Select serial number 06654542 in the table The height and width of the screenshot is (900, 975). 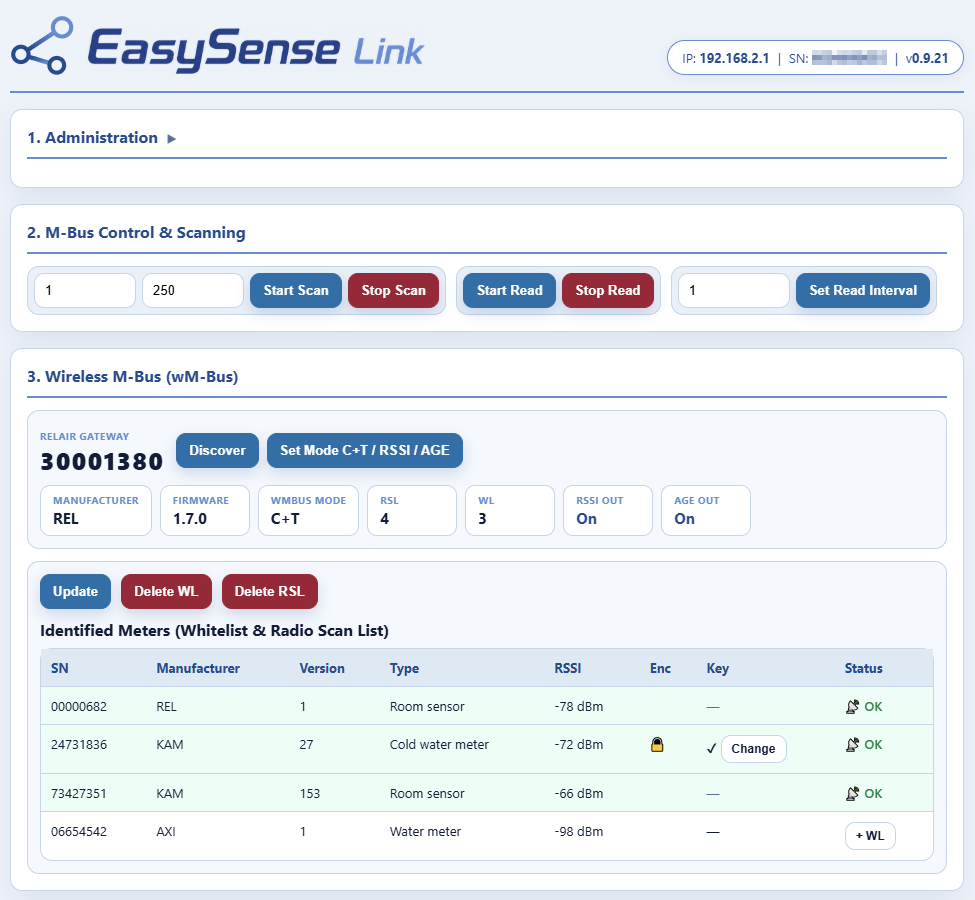[79, 832]
